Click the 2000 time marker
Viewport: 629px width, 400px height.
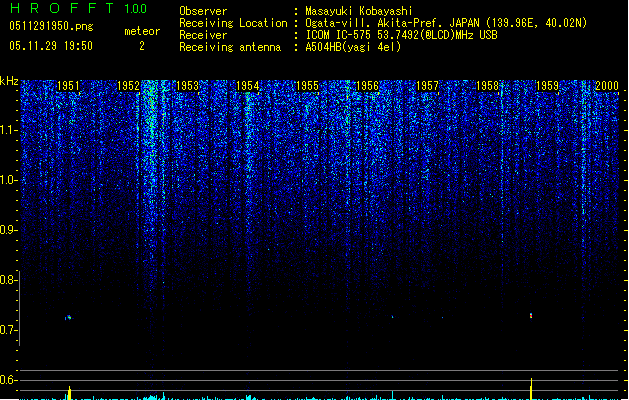pyautogui.click(x=607, y=86)
